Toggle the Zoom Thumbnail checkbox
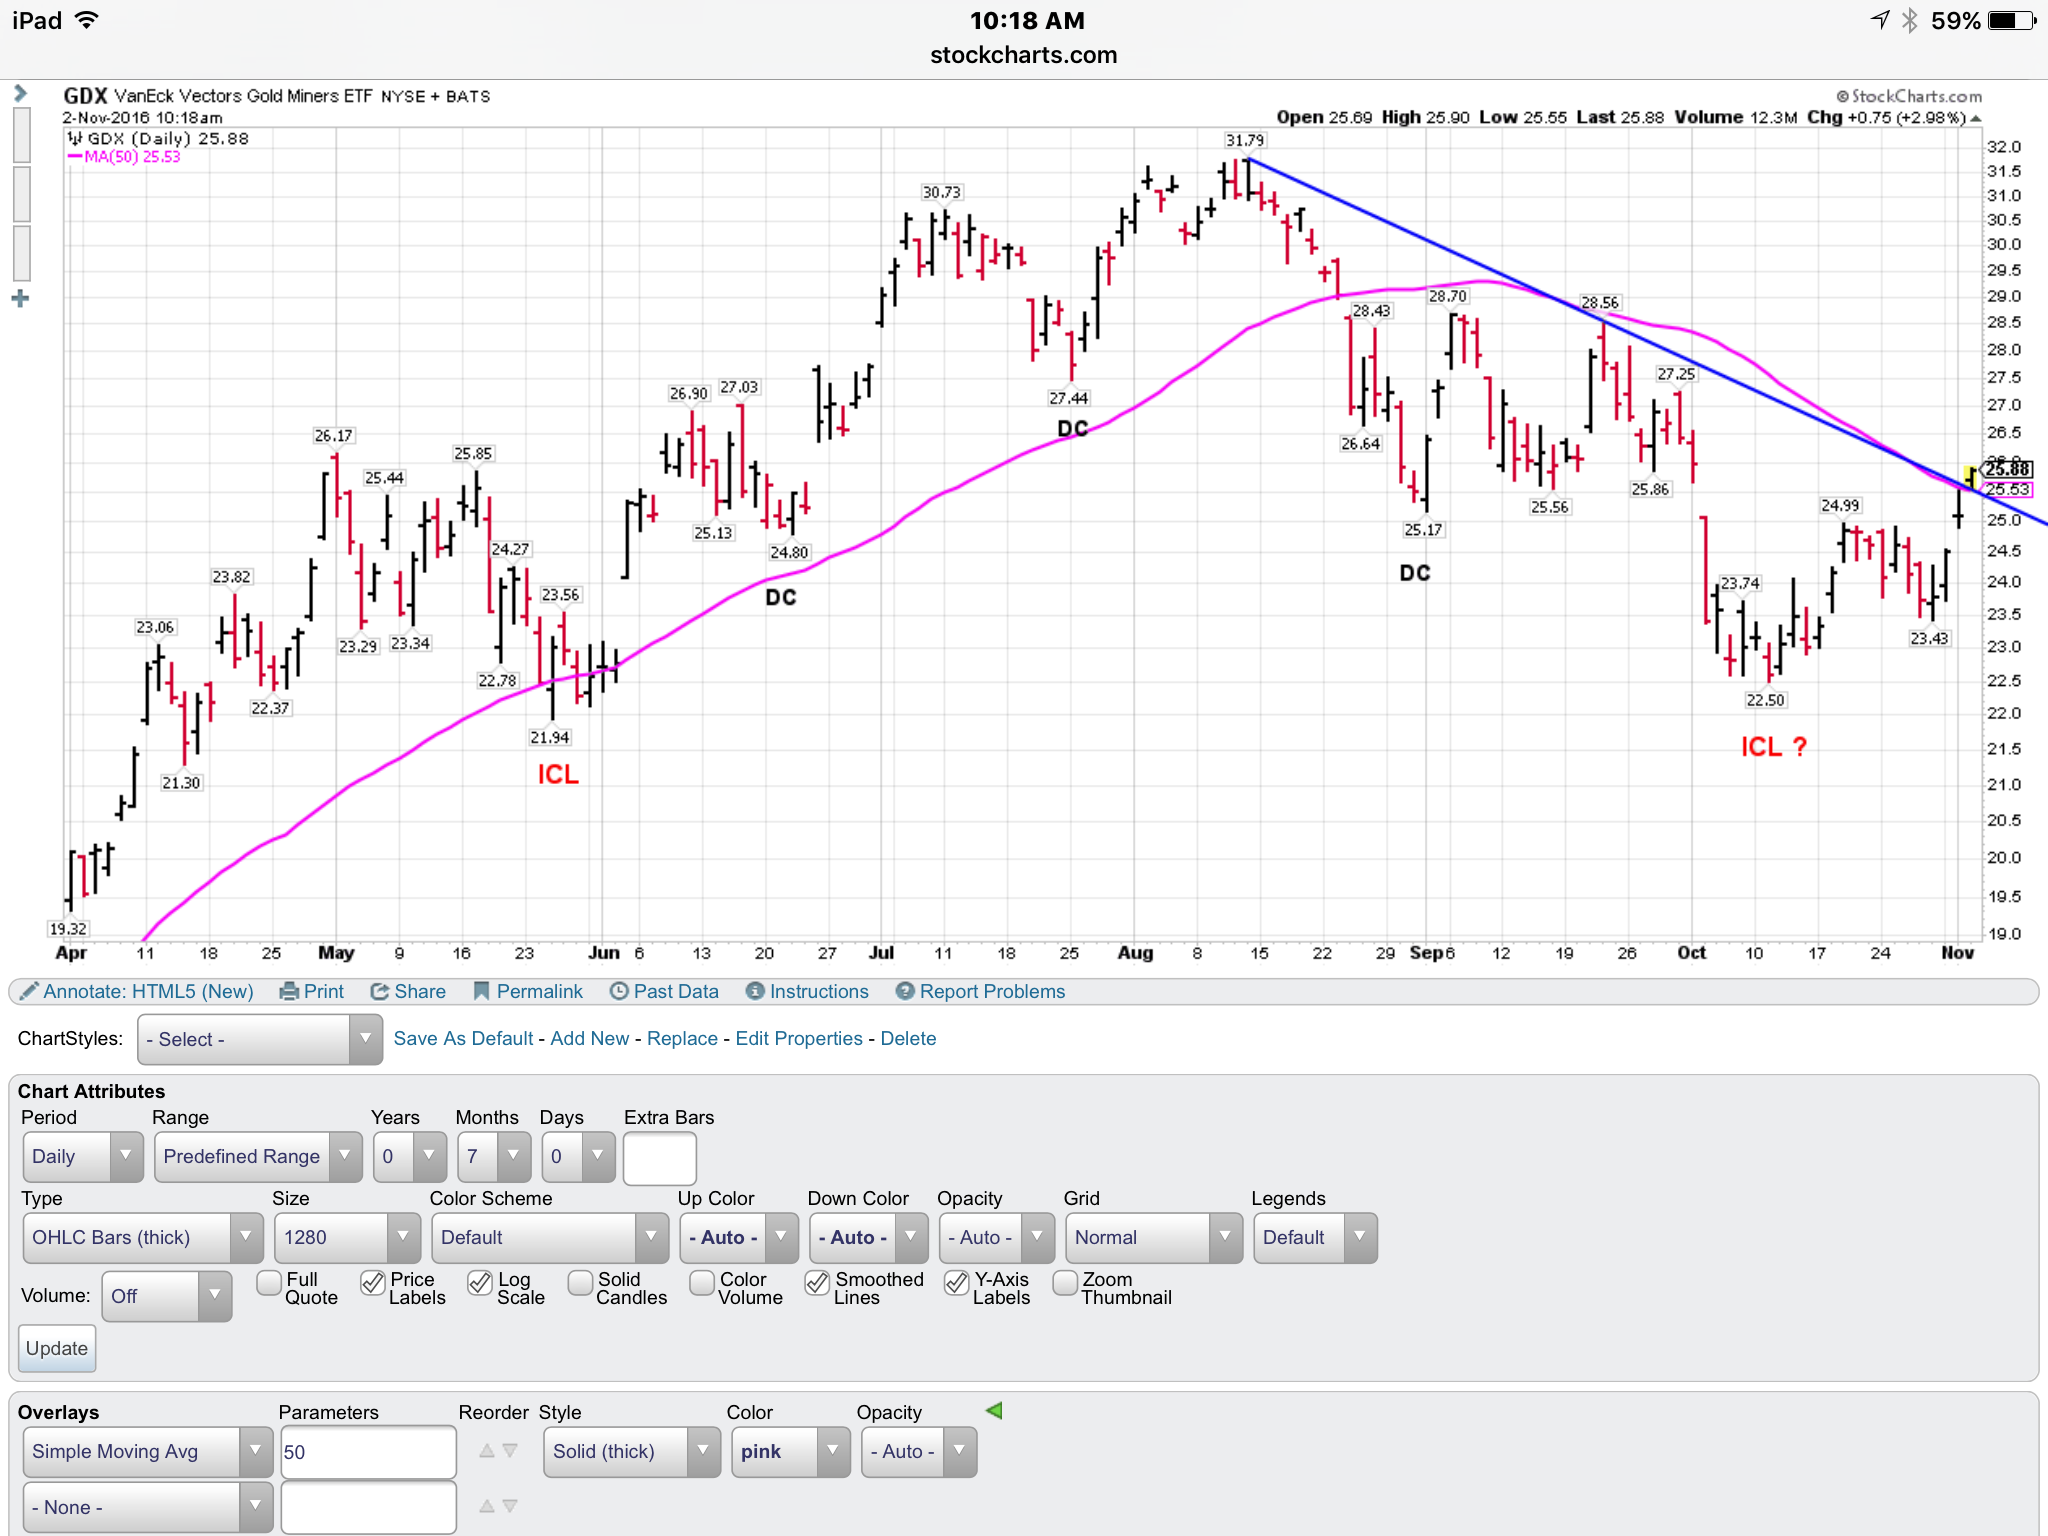 point(1066,1282)
